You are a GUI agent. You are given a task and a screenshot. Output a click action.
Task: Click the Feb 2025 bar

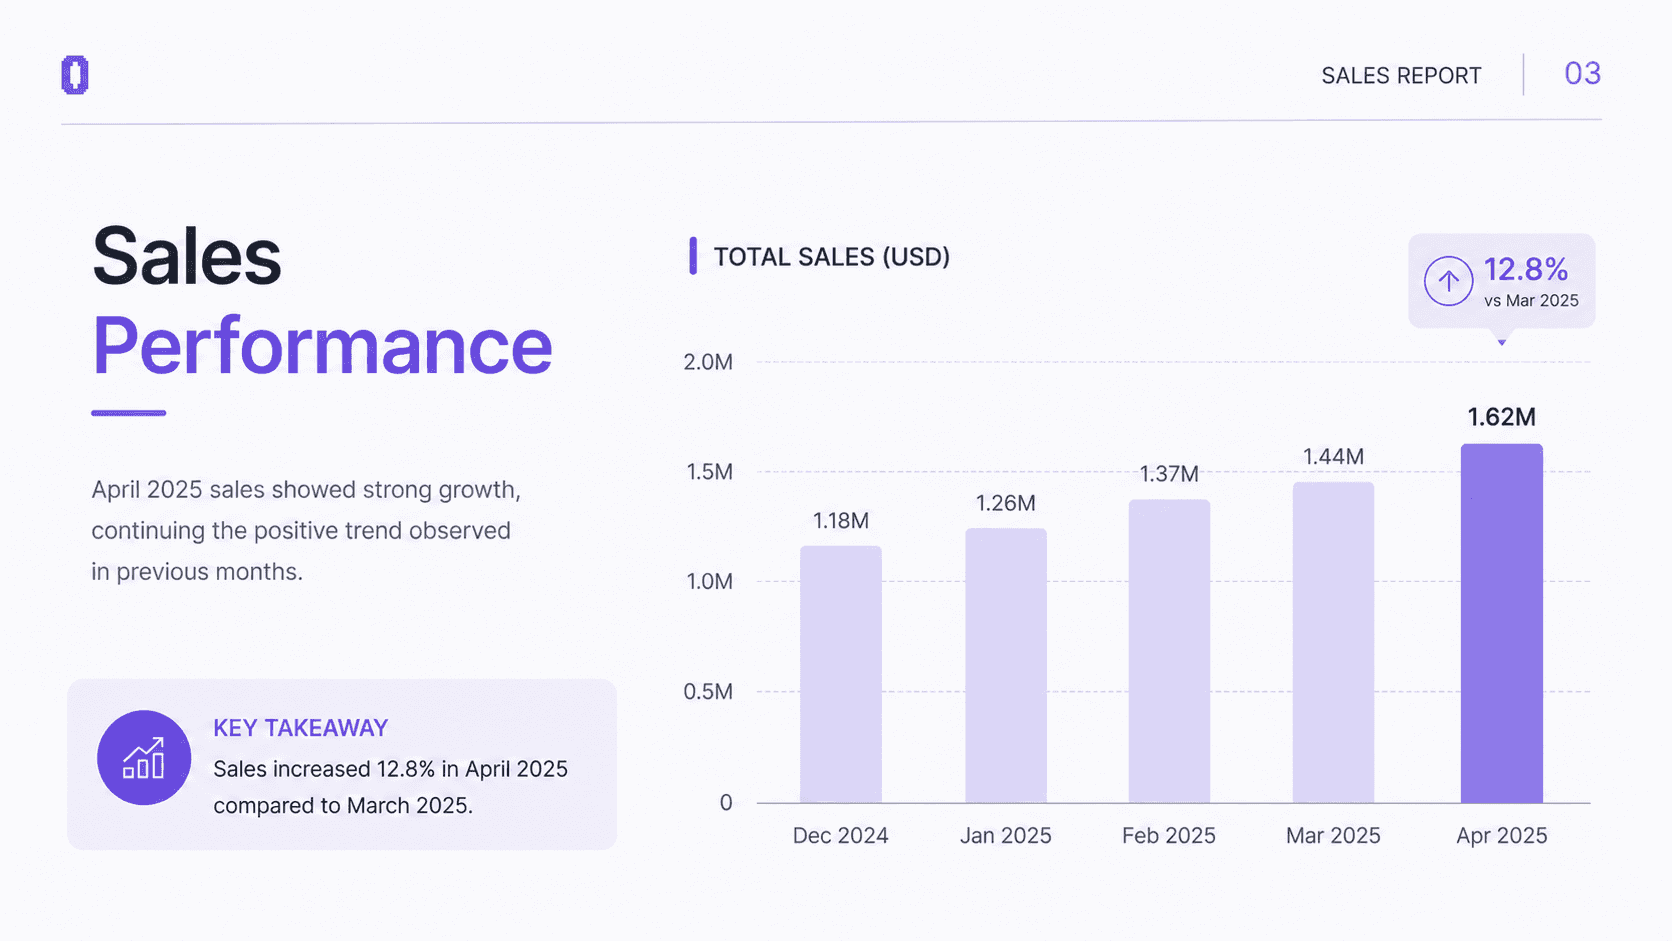[1169, 651]
